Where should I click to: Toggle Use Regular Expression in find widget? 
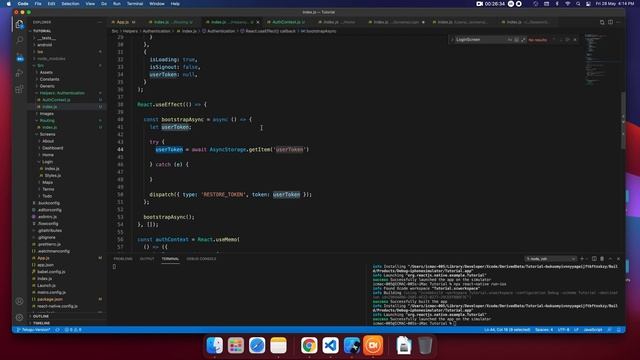523,40
